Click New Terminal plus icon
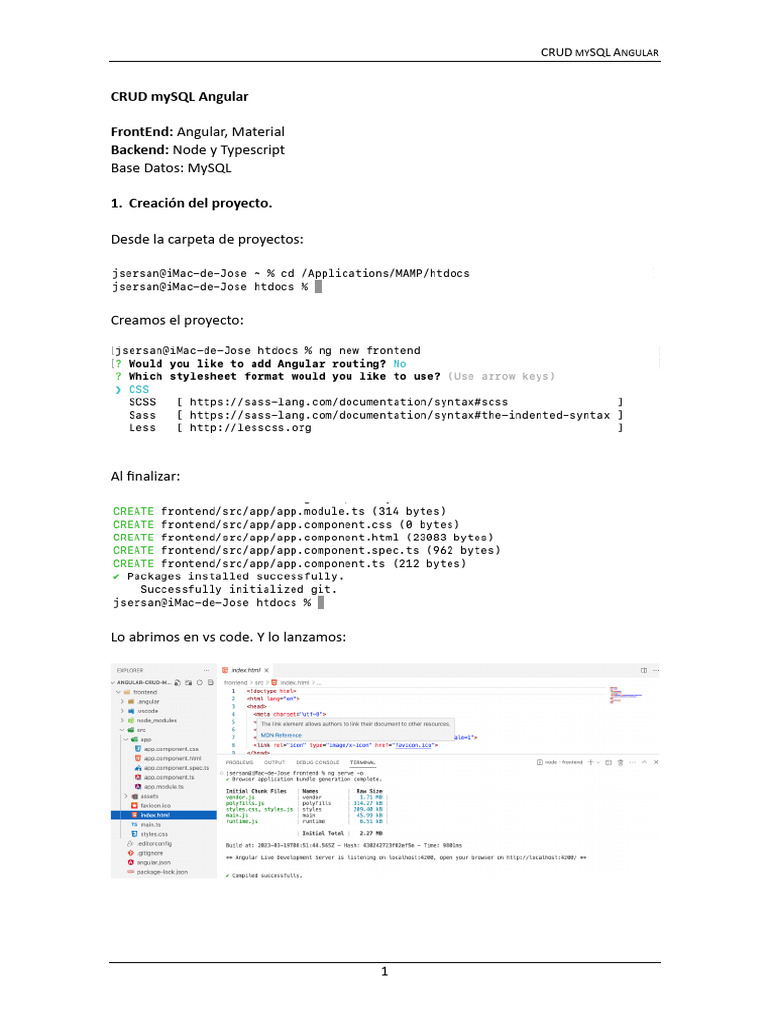This screenshot has height=1024, width=768. click(590, 762)
